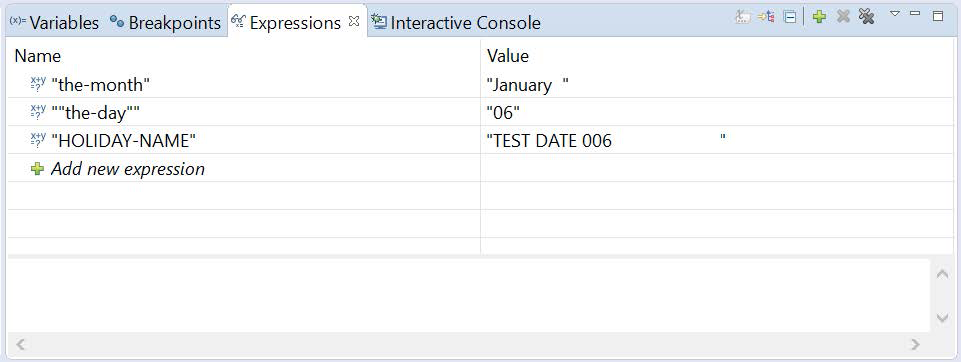Click the "TEST DATE 006" value cell
Image resolution: width=961 pixels, height=362 pixels.
tap(717, 140)
